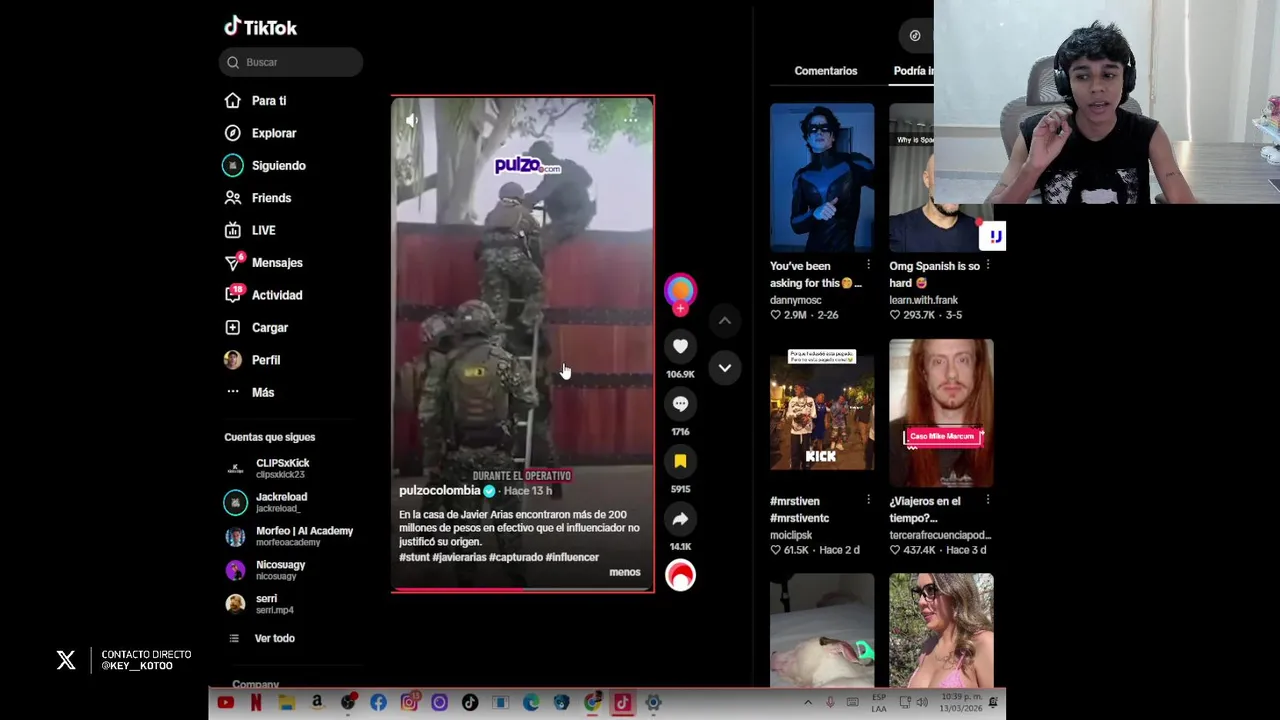Open File Explorer from the taskbar

pyautogui.click(x=287, y=703)
